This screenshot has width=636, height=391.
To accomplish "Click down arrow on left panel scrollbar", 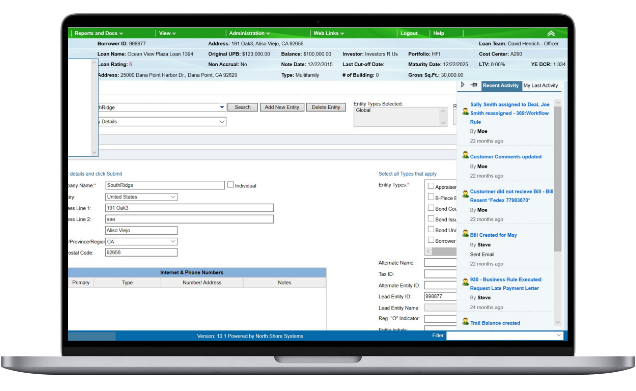I will coord(94,153).
